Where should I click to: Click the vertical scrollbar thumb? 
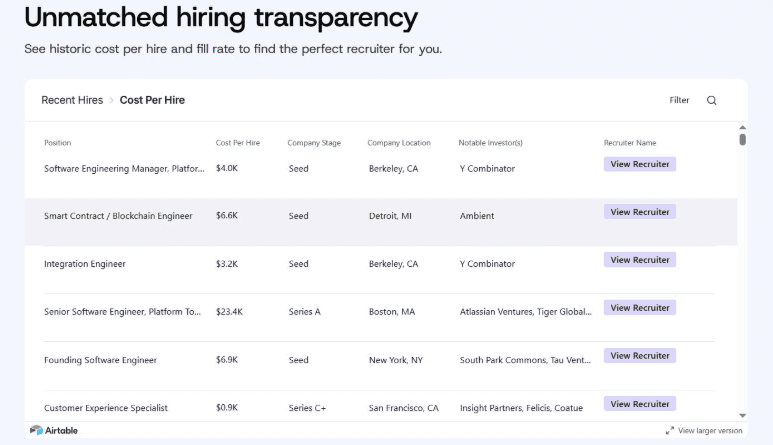(743, 140)
